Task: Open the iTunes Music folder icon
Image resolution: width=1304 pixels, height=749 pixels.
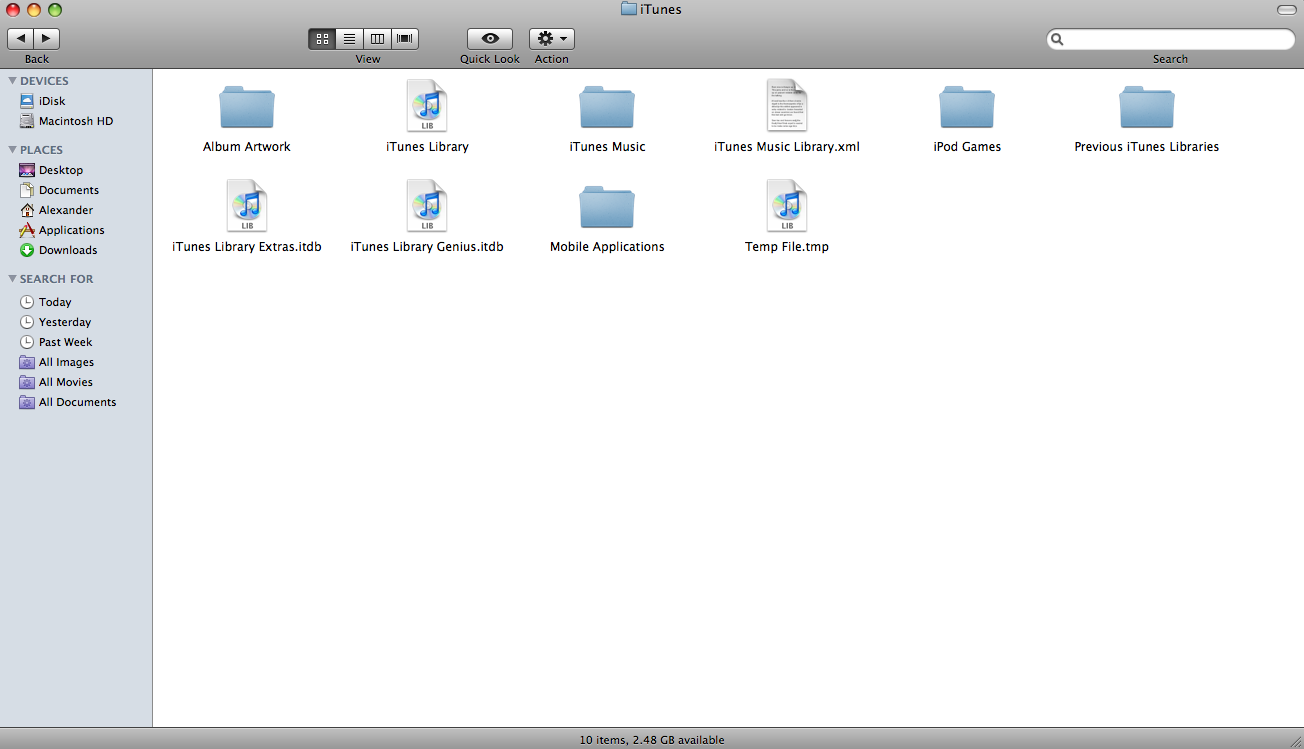Action: 607,106
